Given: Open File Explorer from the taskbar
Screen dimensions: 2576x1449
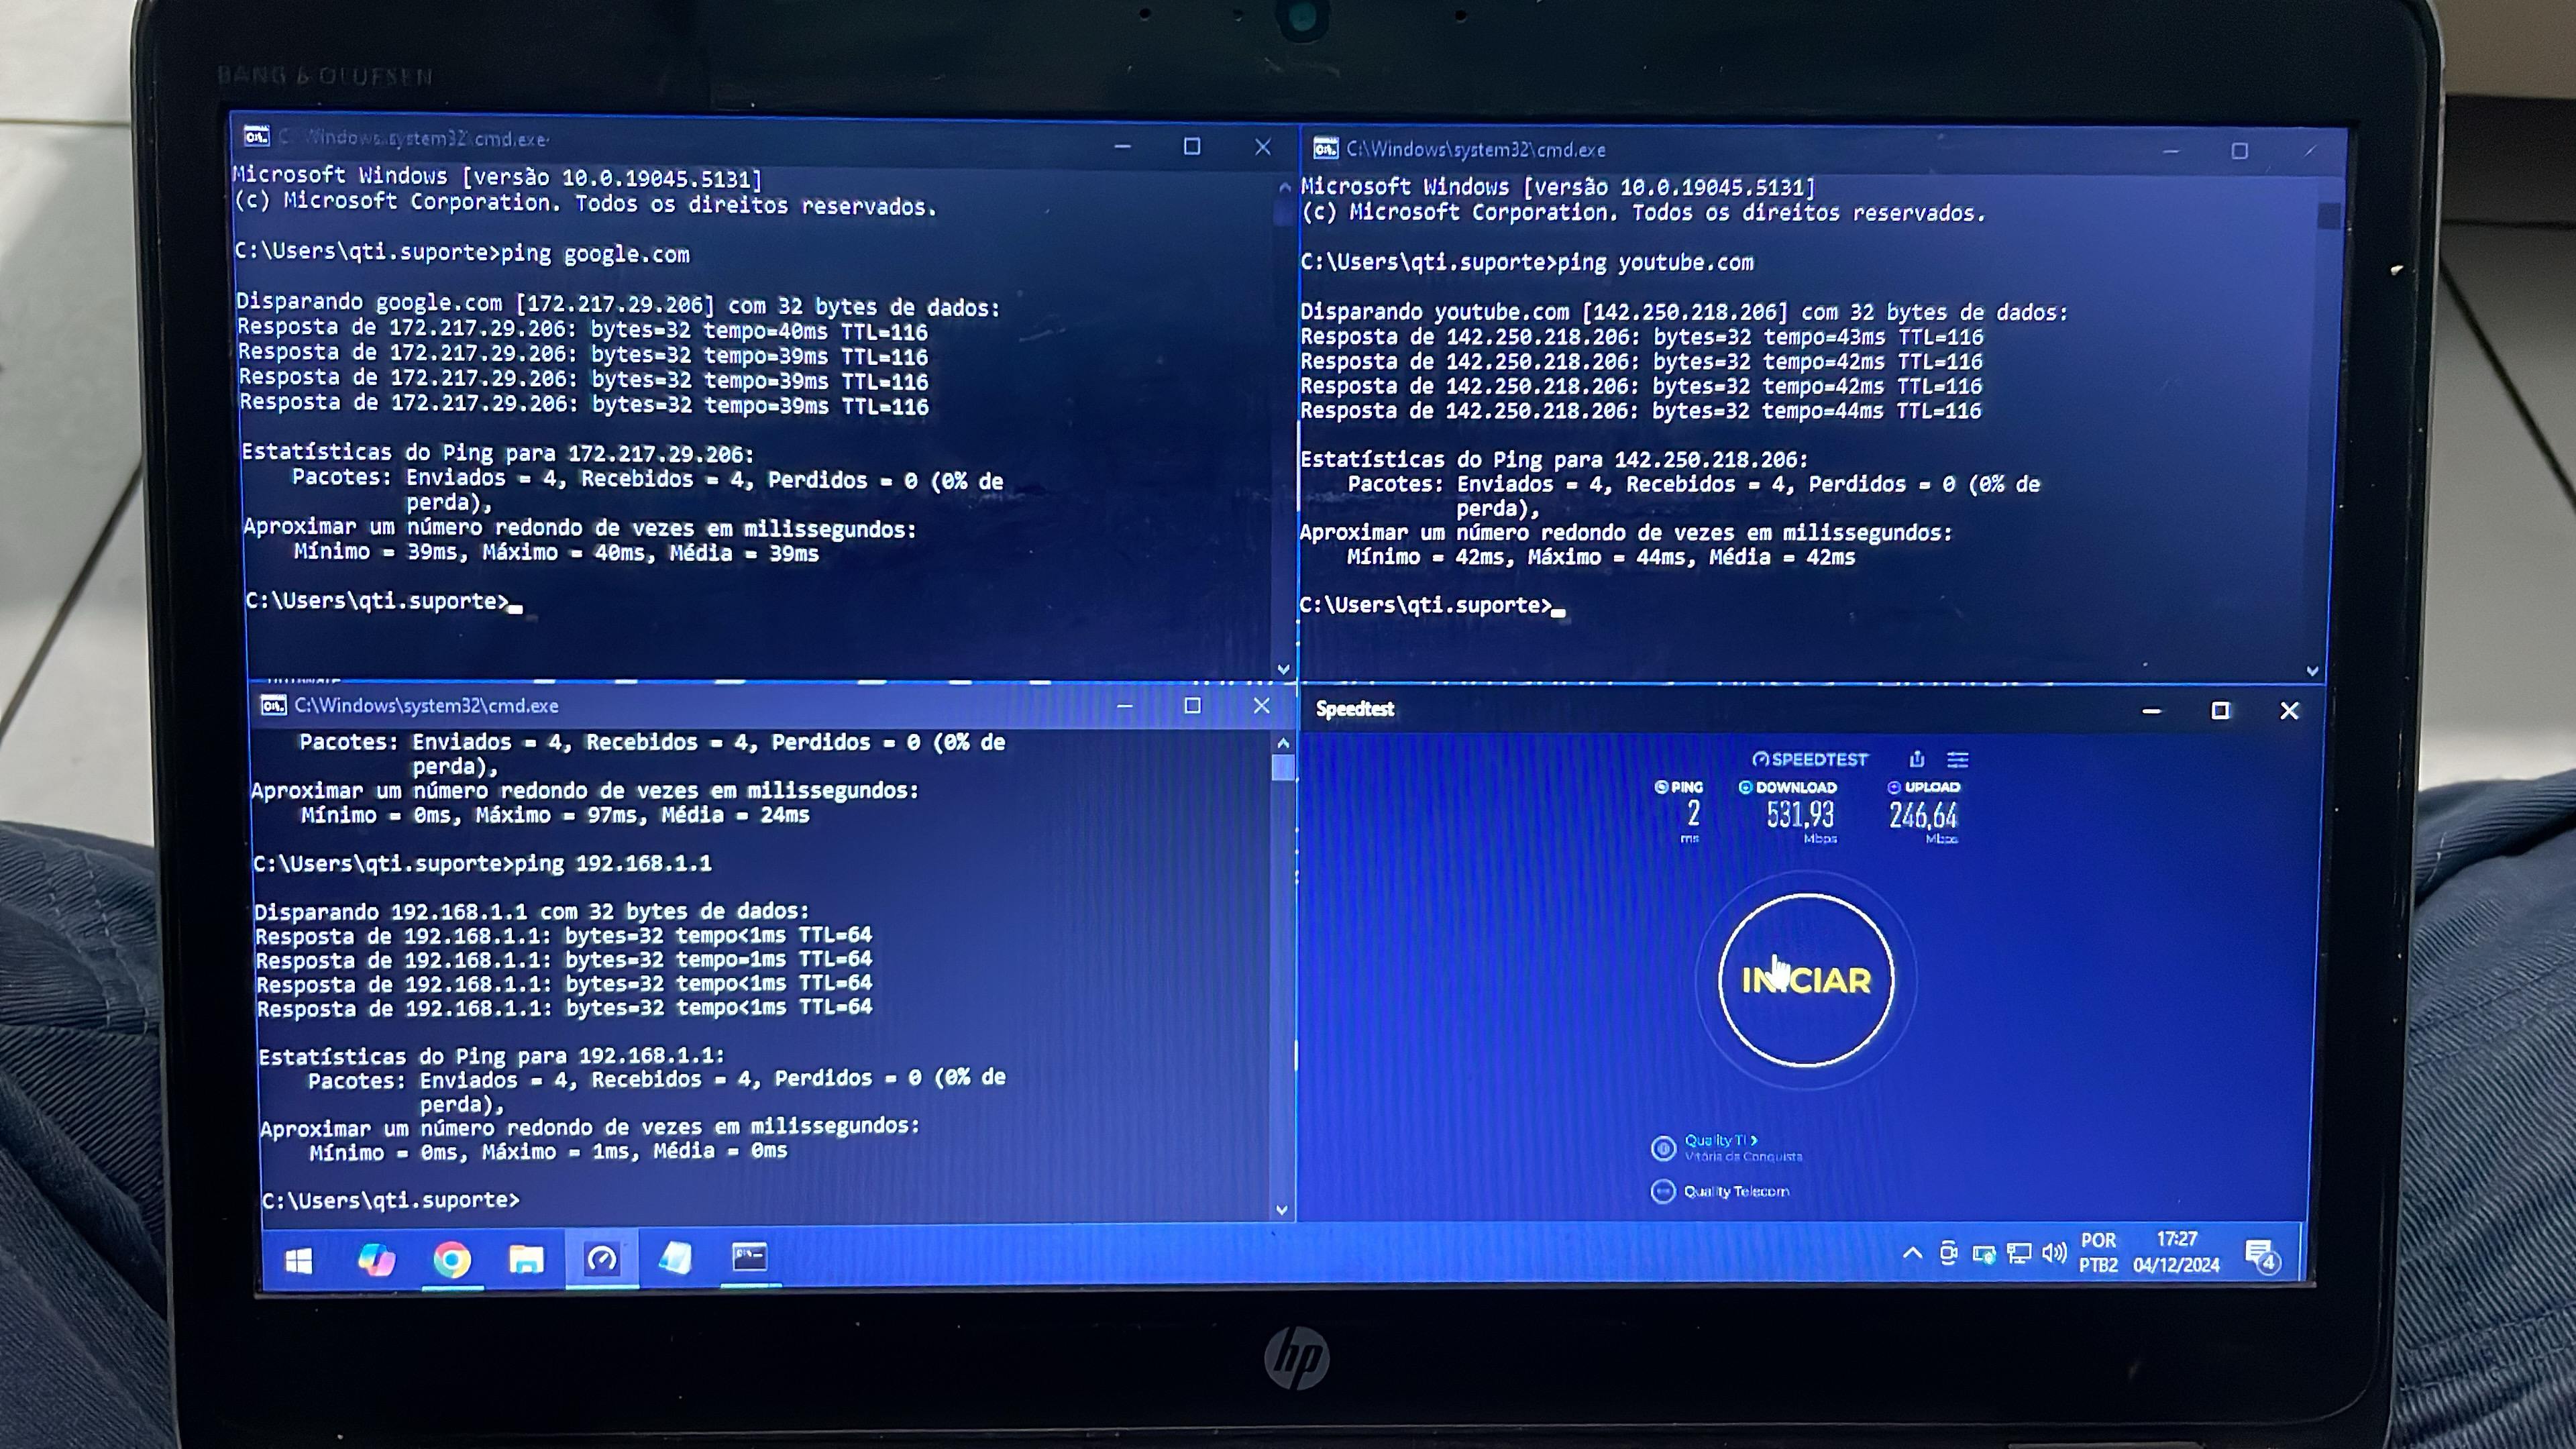Looking at the screenshot, I should click(526, 1259).
